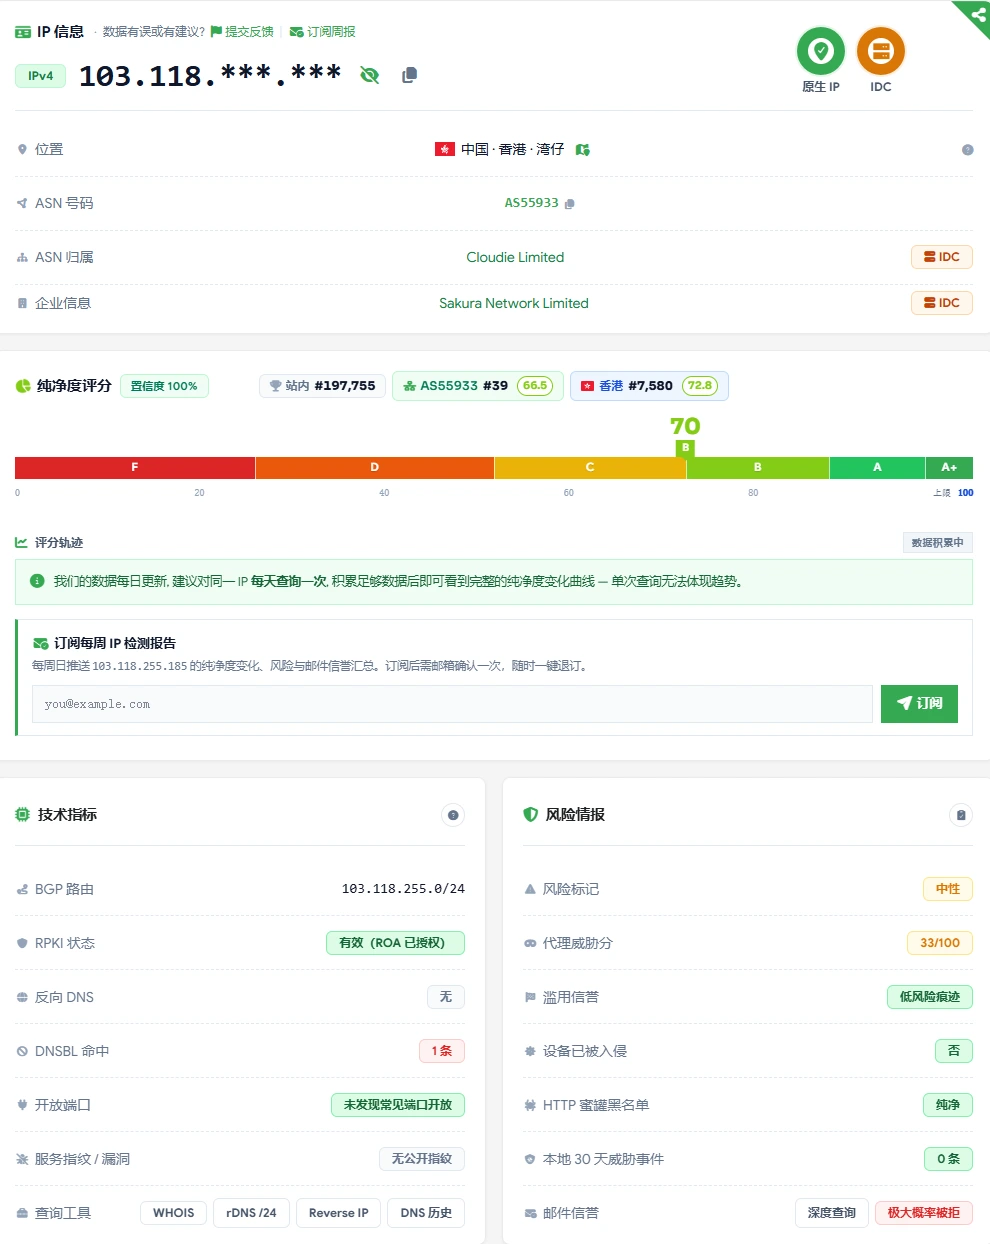
Task: Click the orange IDC server badge
Action: coord(881,50)
